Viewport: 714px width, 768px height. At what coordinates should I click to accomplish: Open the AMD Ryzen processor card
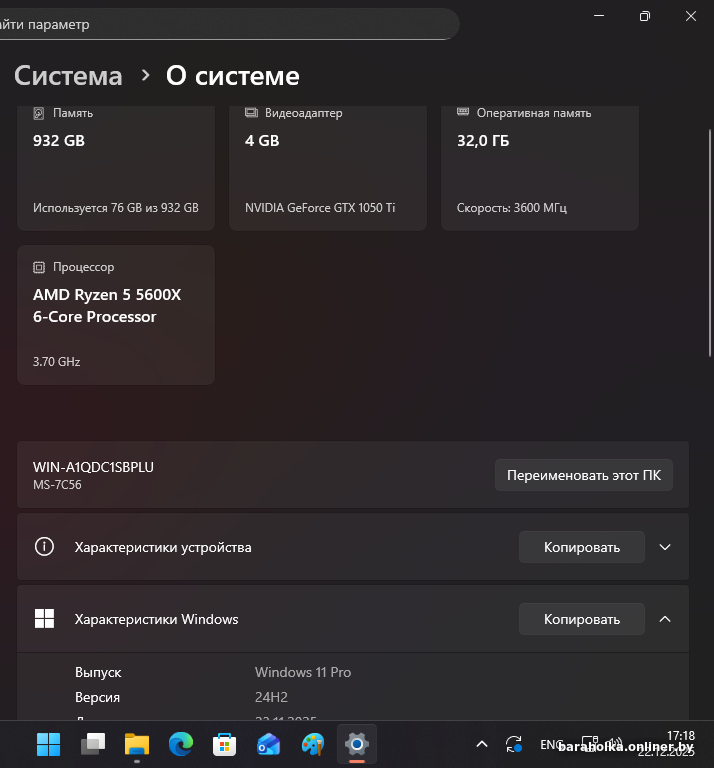[x=116, y=315]
